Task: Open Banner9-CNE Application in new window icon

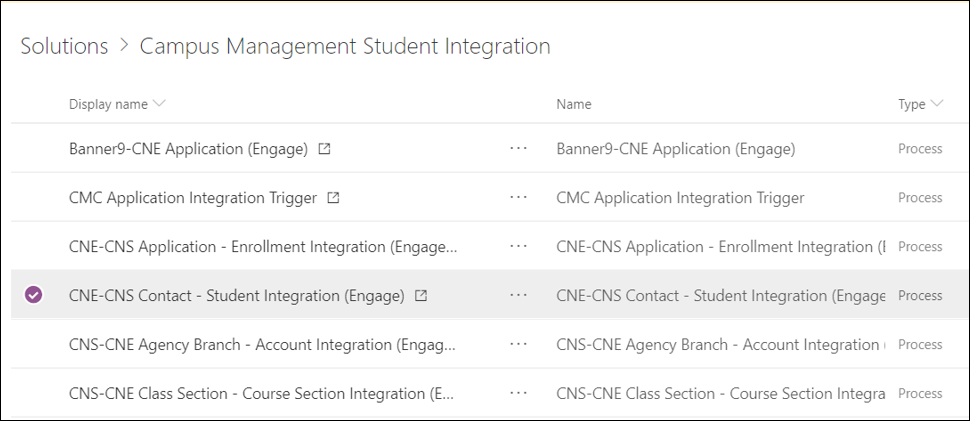Action: click(324, 149)
